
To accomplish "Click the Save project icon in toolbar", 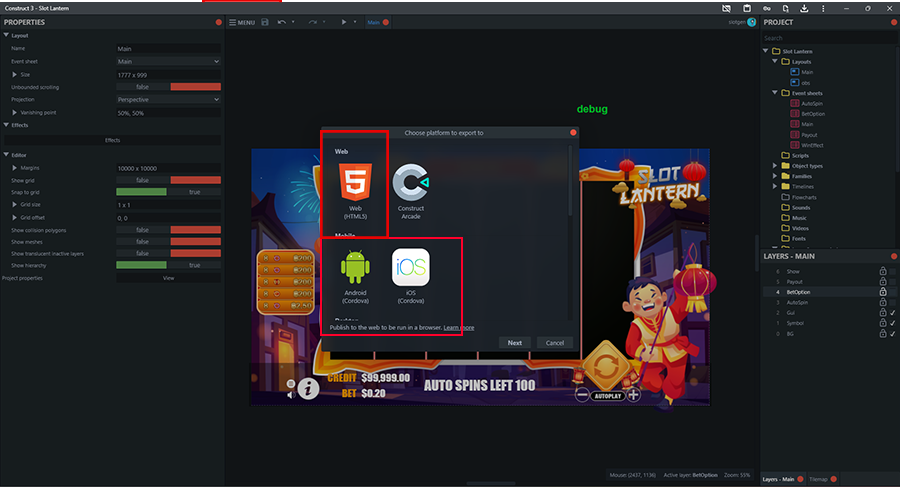I will pos(265,22).
